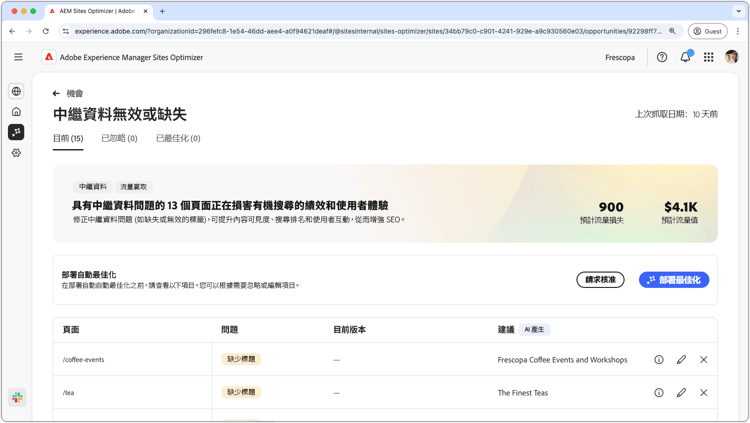Click the 缺少標題 badge in /tea row
Screen dimensions: 750x423
click(241, 392)
